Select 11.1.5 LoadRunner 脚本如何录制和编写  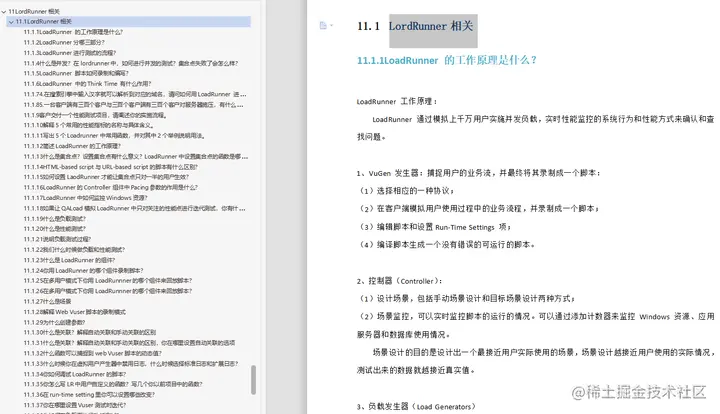point(76,73)
